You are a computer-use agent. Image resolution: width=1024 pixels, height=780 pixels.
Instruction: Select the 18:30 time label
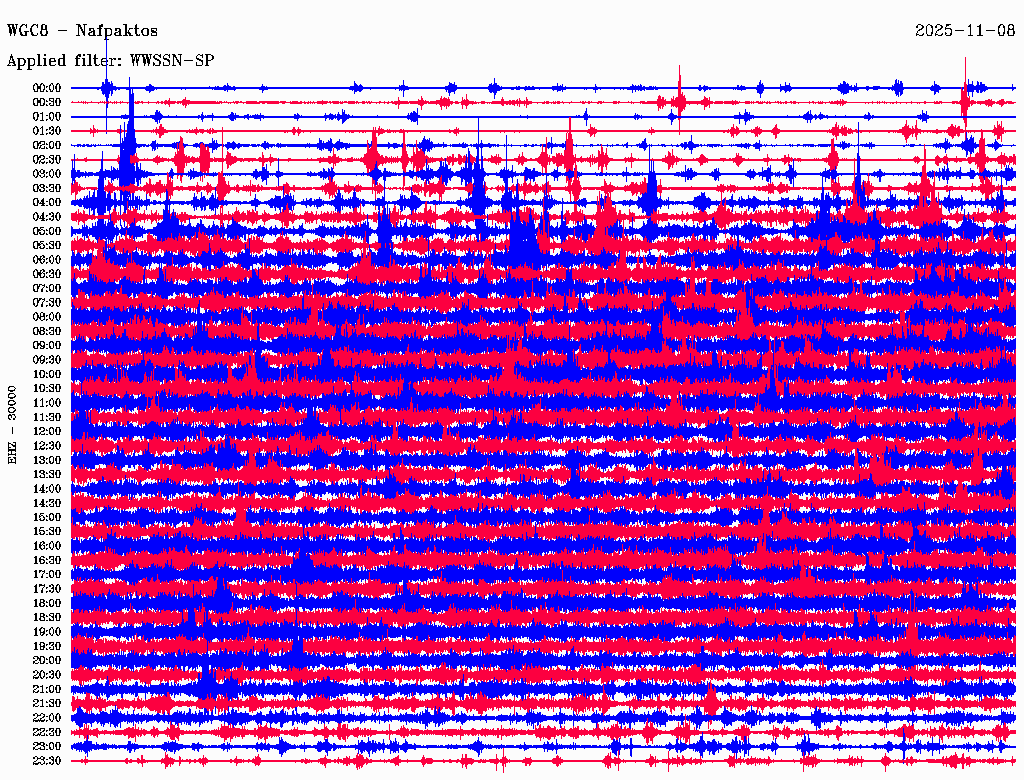tap(47, 618)
